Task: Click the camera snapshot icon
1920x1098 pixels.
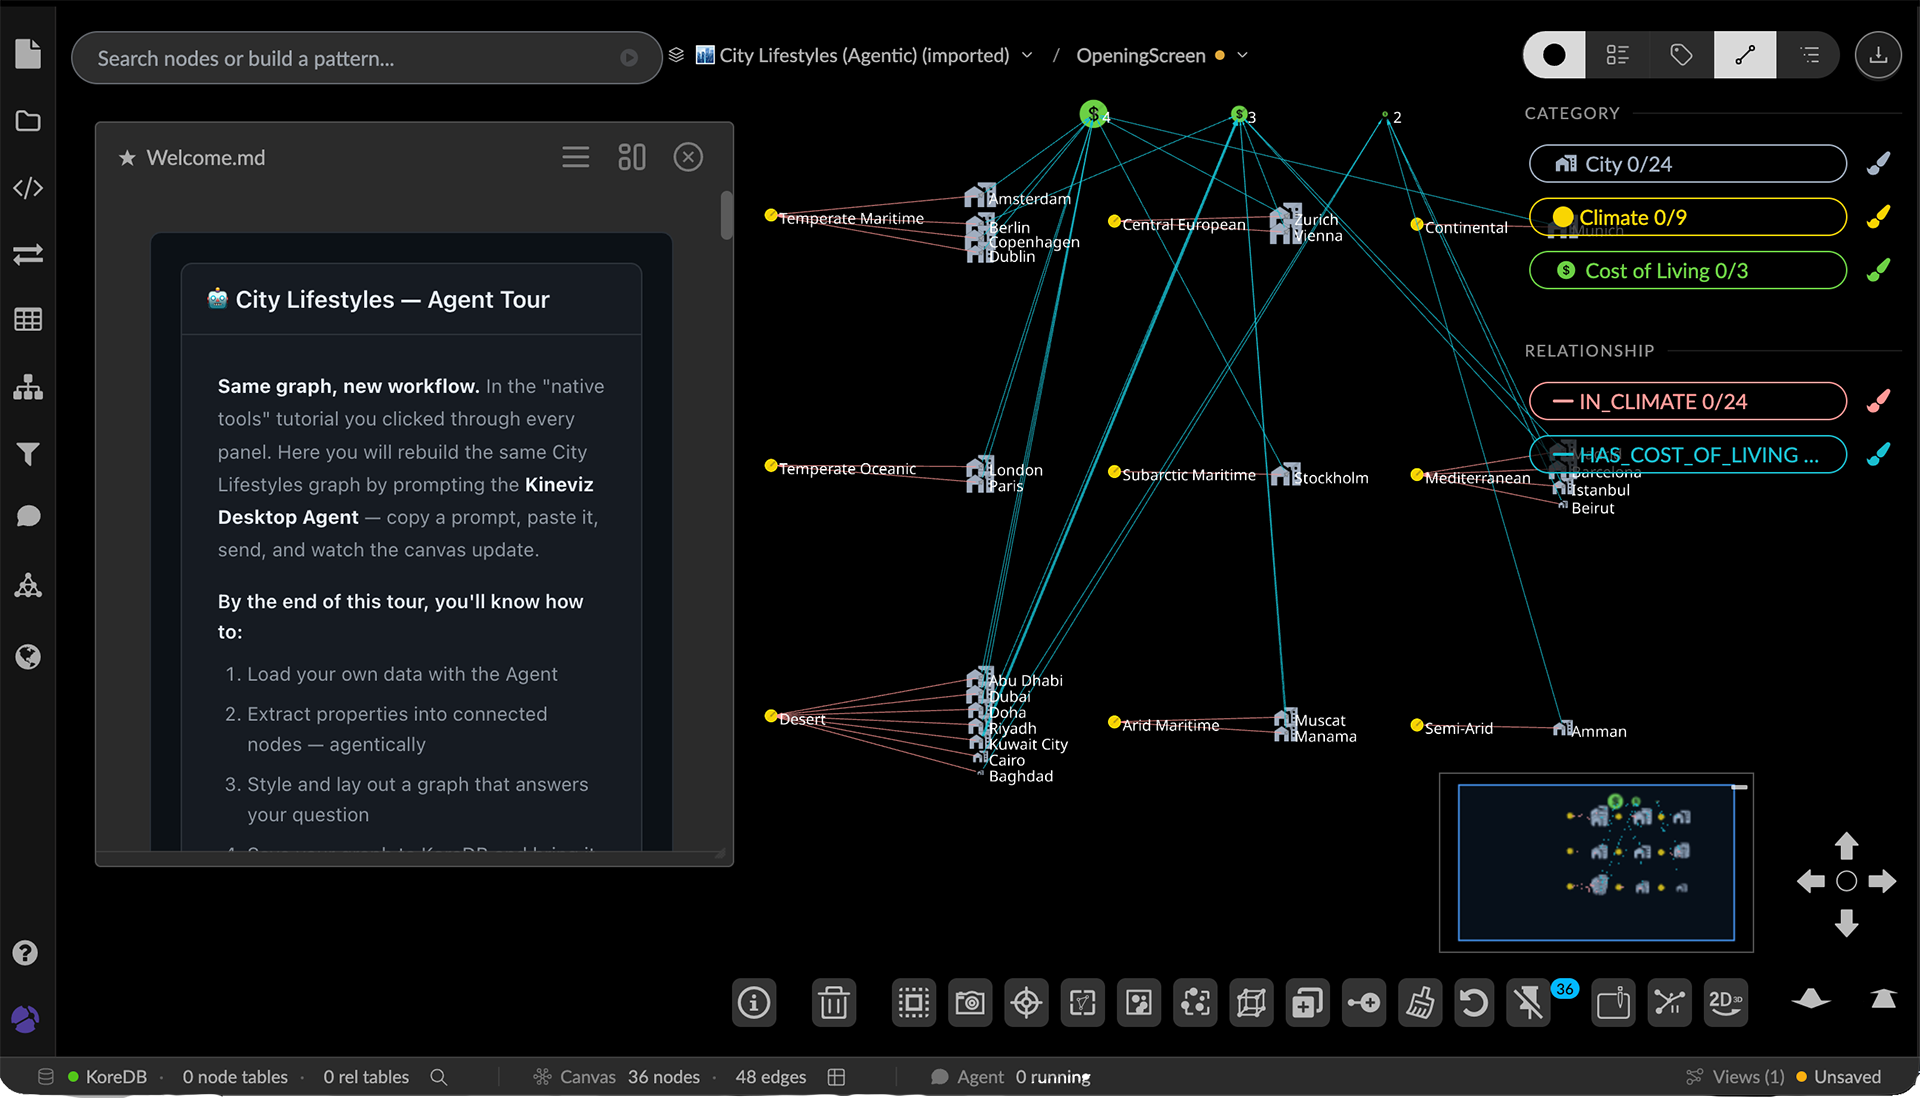Action: [x=970, y=1002]
